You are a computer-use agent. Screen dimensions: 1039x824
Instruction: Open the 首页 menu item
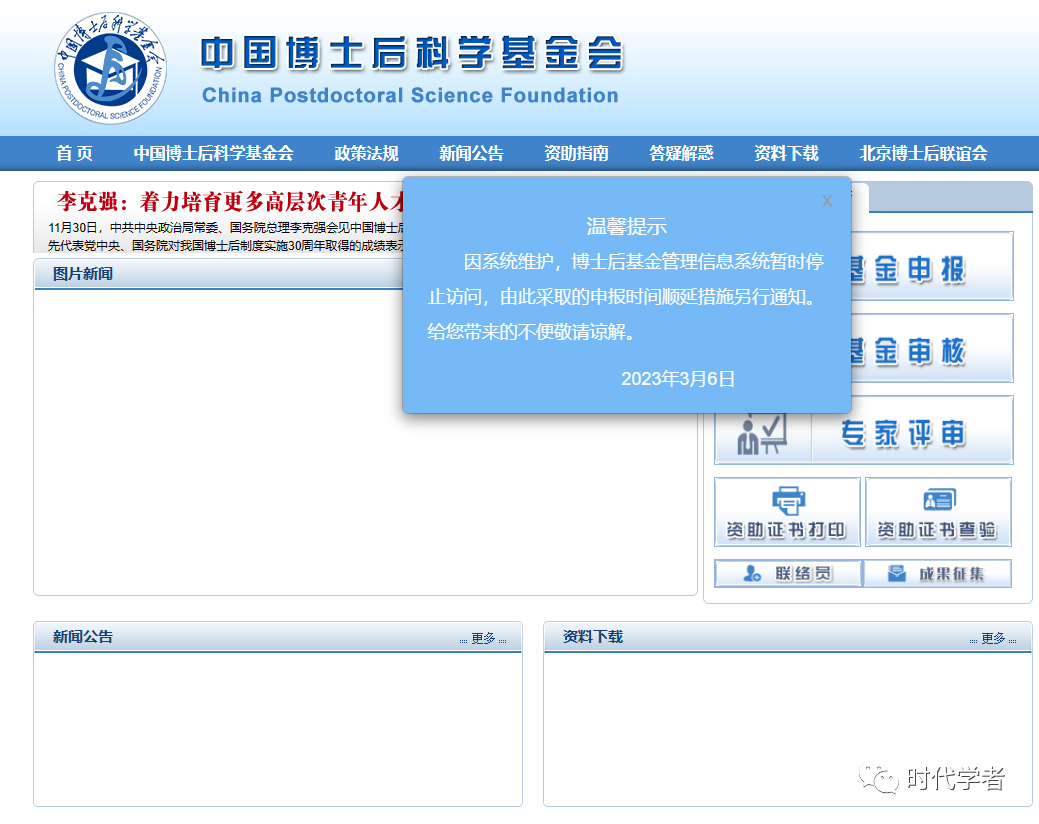click(x=74, y=154)
